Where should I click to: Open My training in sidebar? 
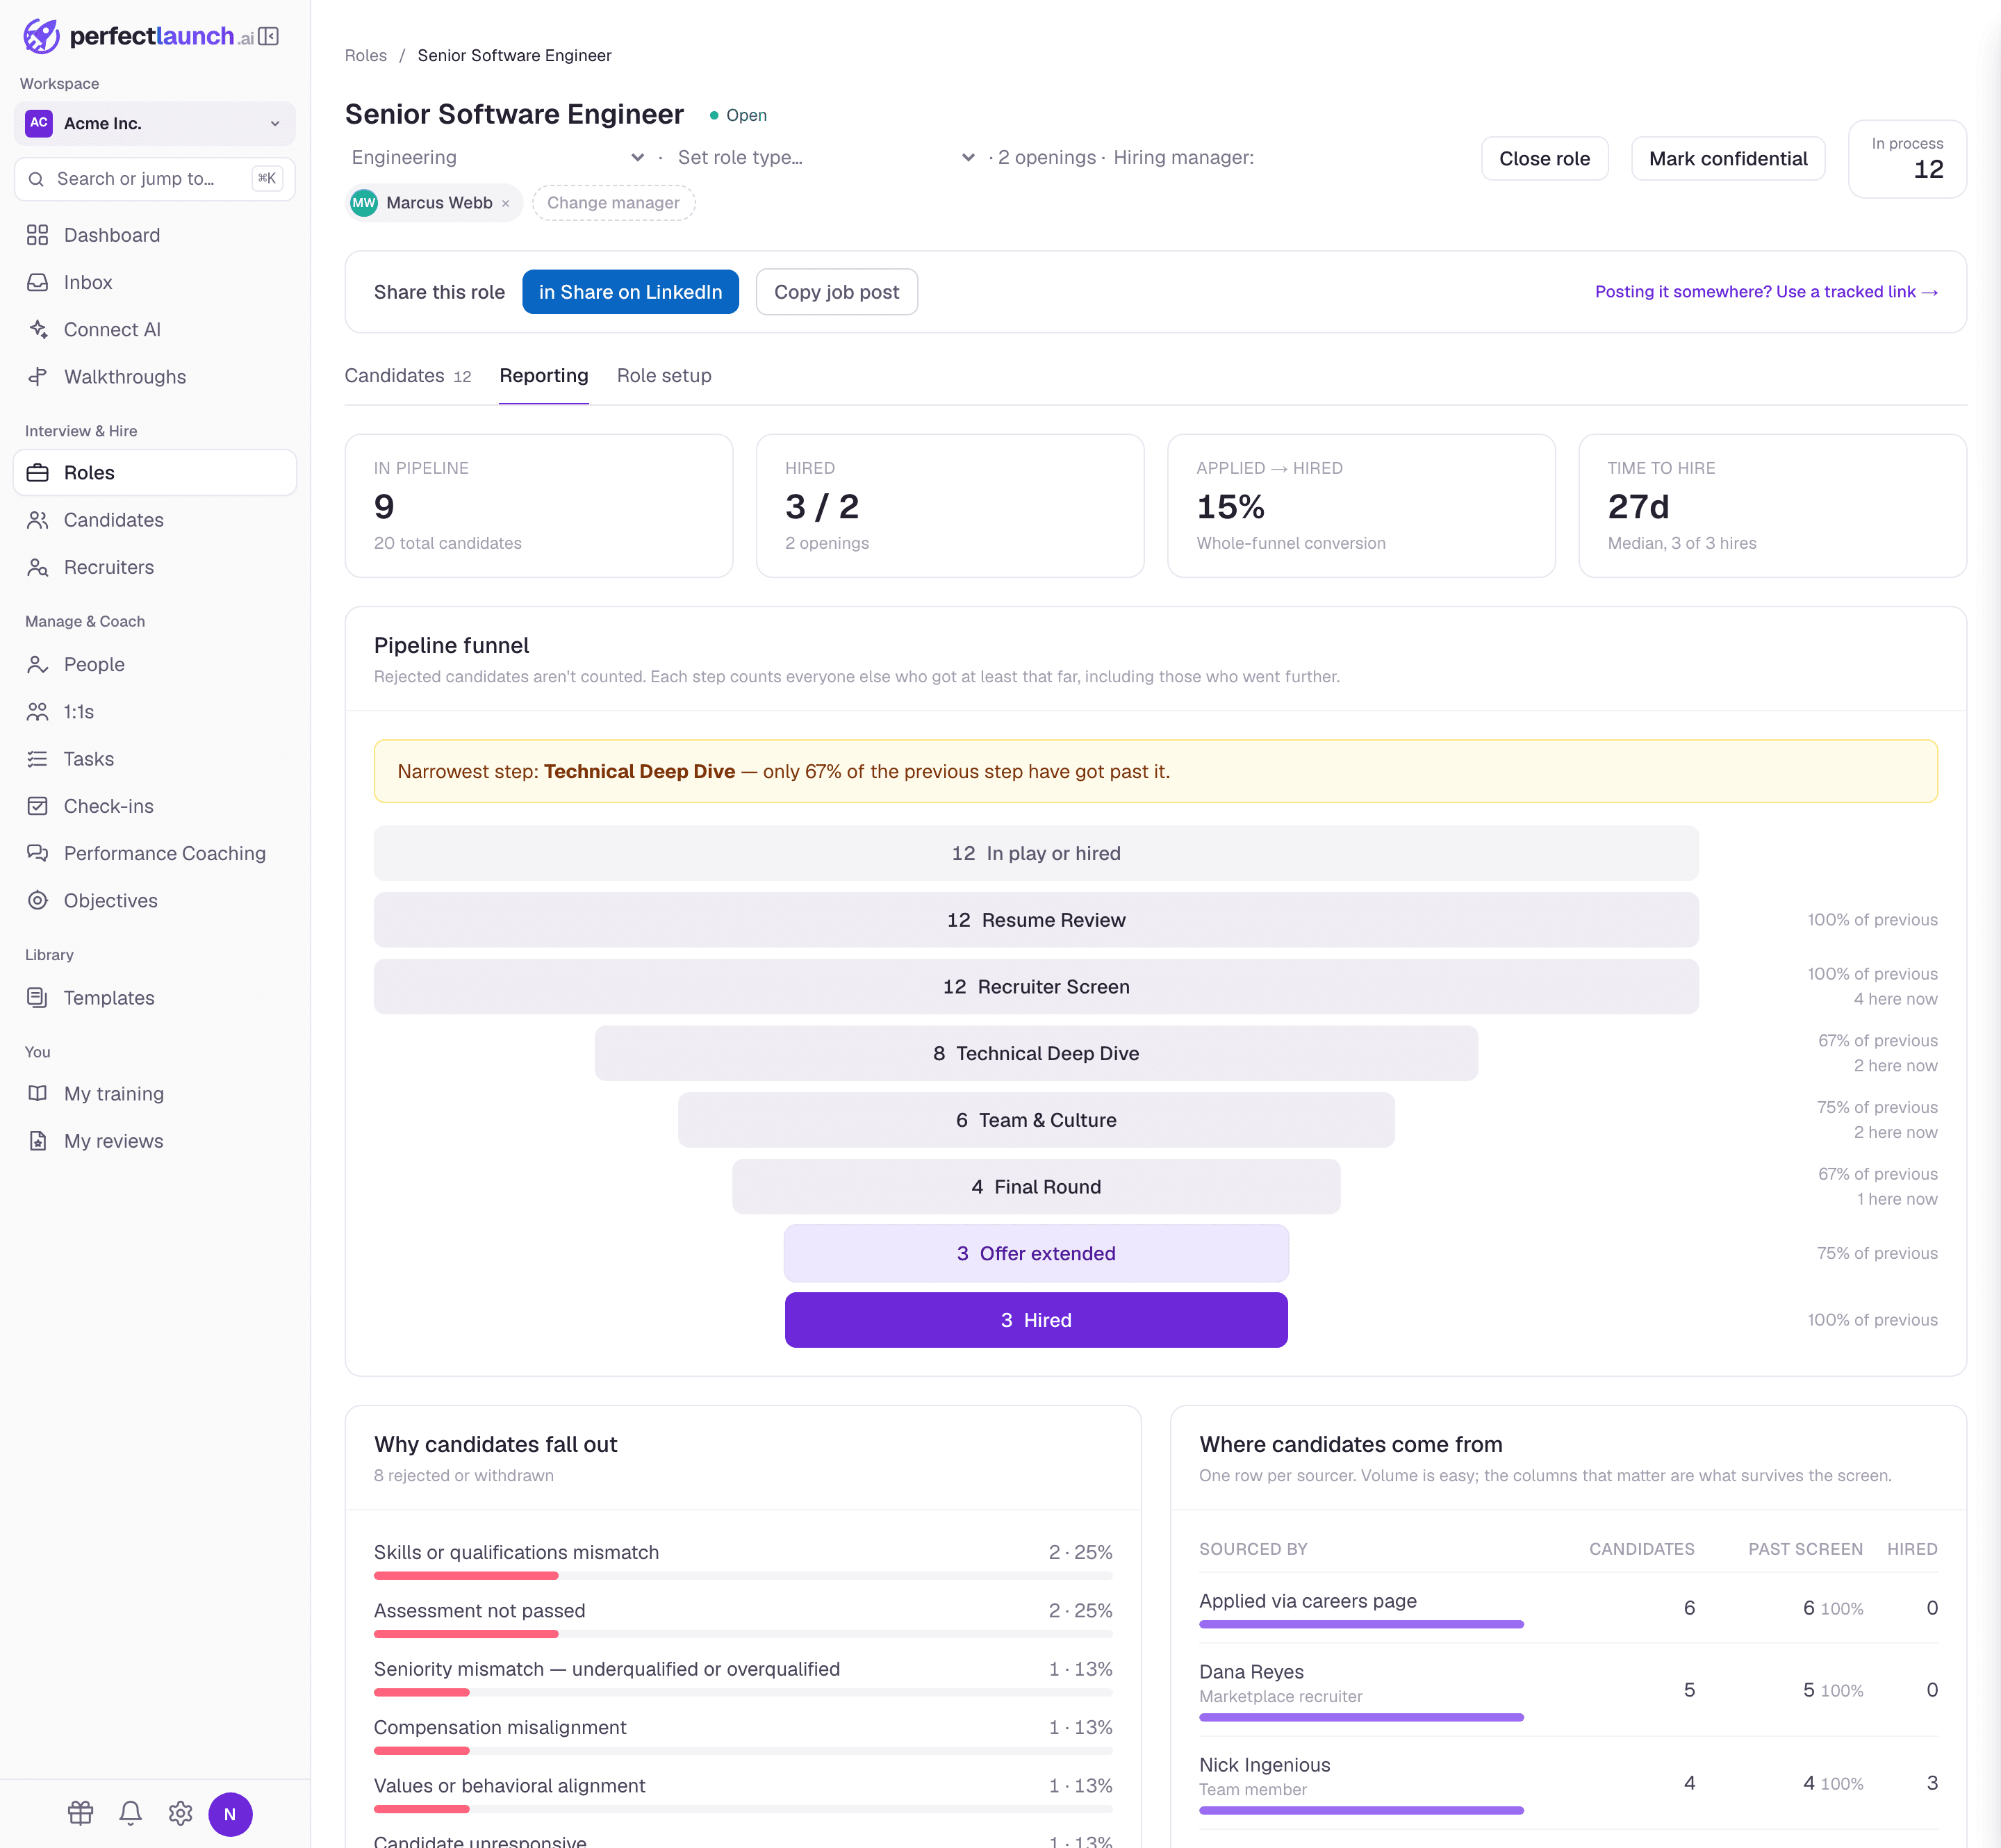155,1094
